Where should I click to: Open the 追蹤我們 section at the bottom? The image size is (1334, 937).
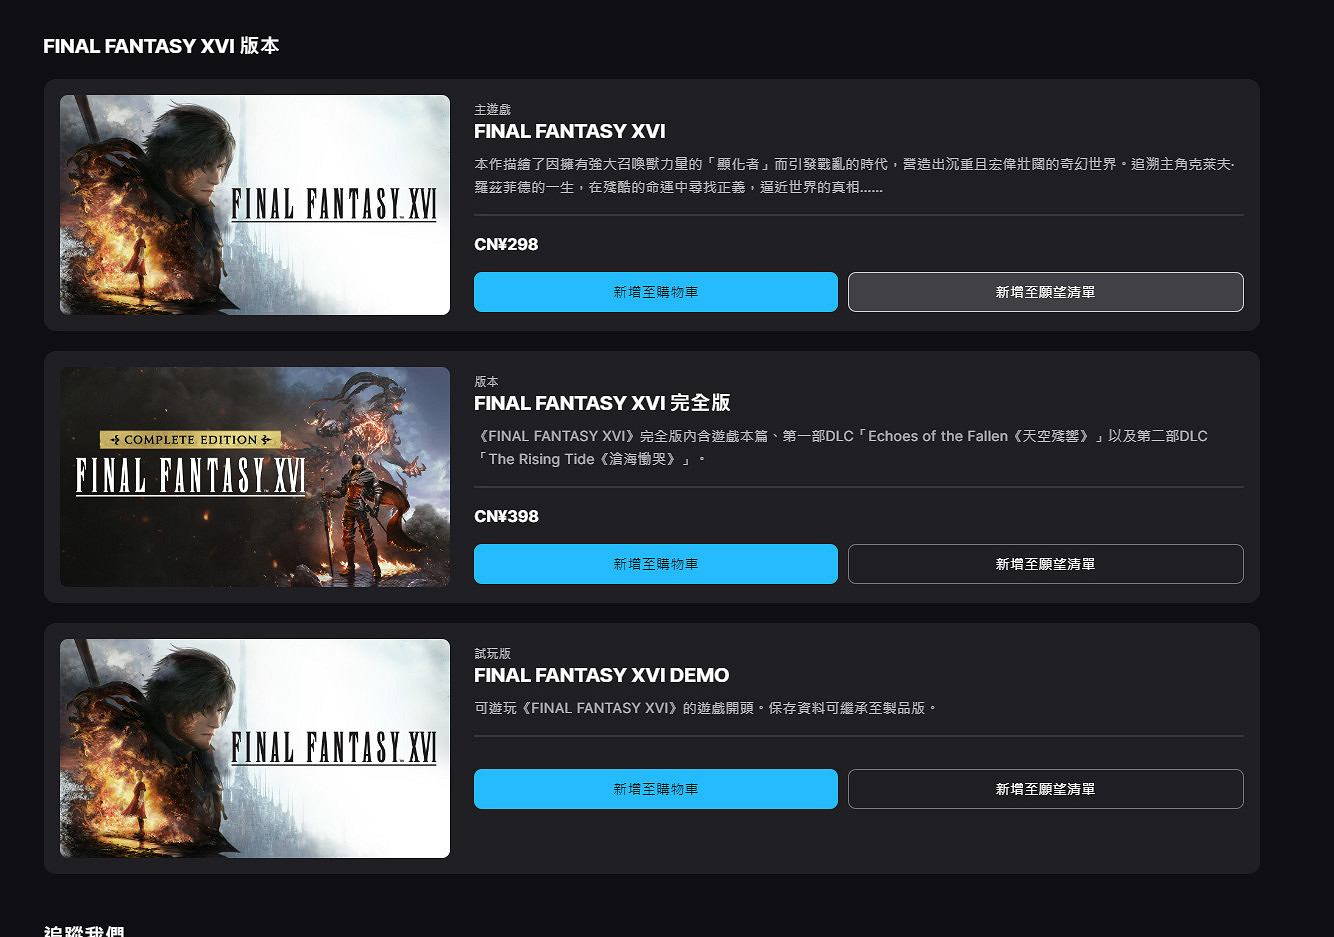[82, 930]
